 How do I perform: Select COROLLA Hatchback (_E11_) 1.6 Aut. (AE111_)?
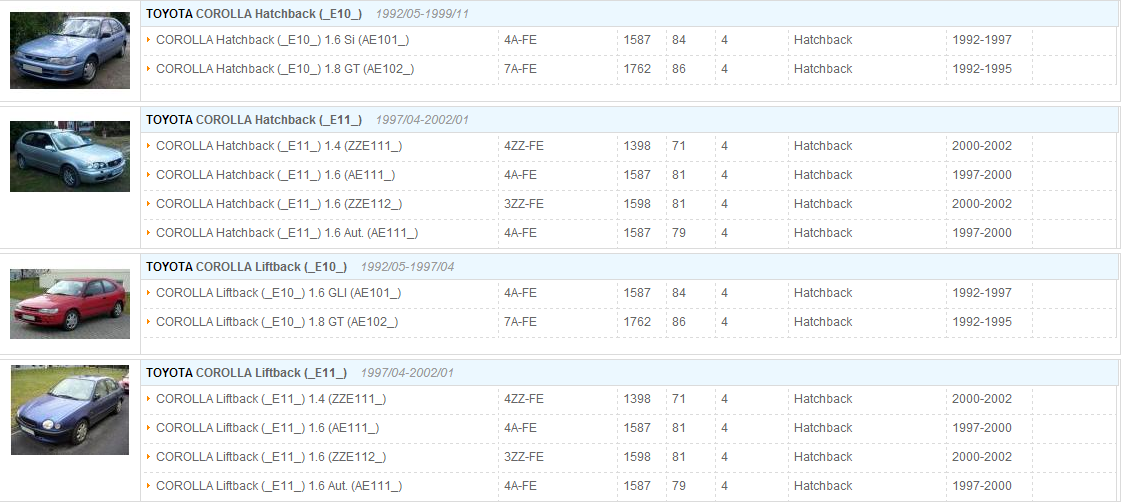pos(287,233)
